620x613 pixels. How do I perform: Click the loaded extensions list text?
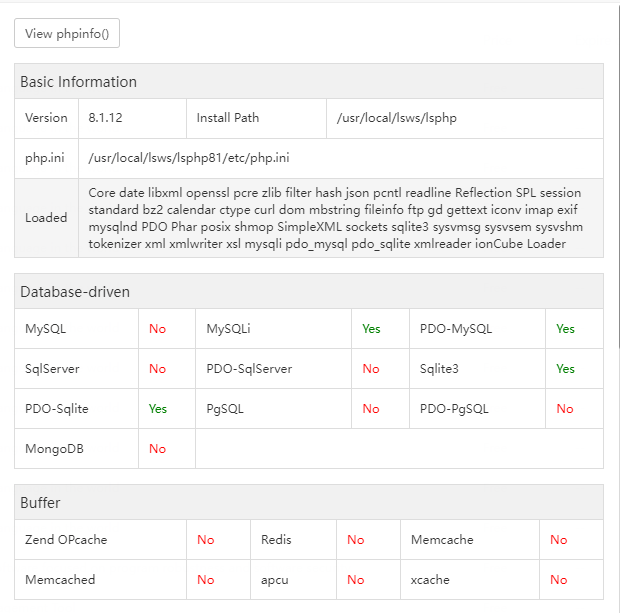coord(335,218)
